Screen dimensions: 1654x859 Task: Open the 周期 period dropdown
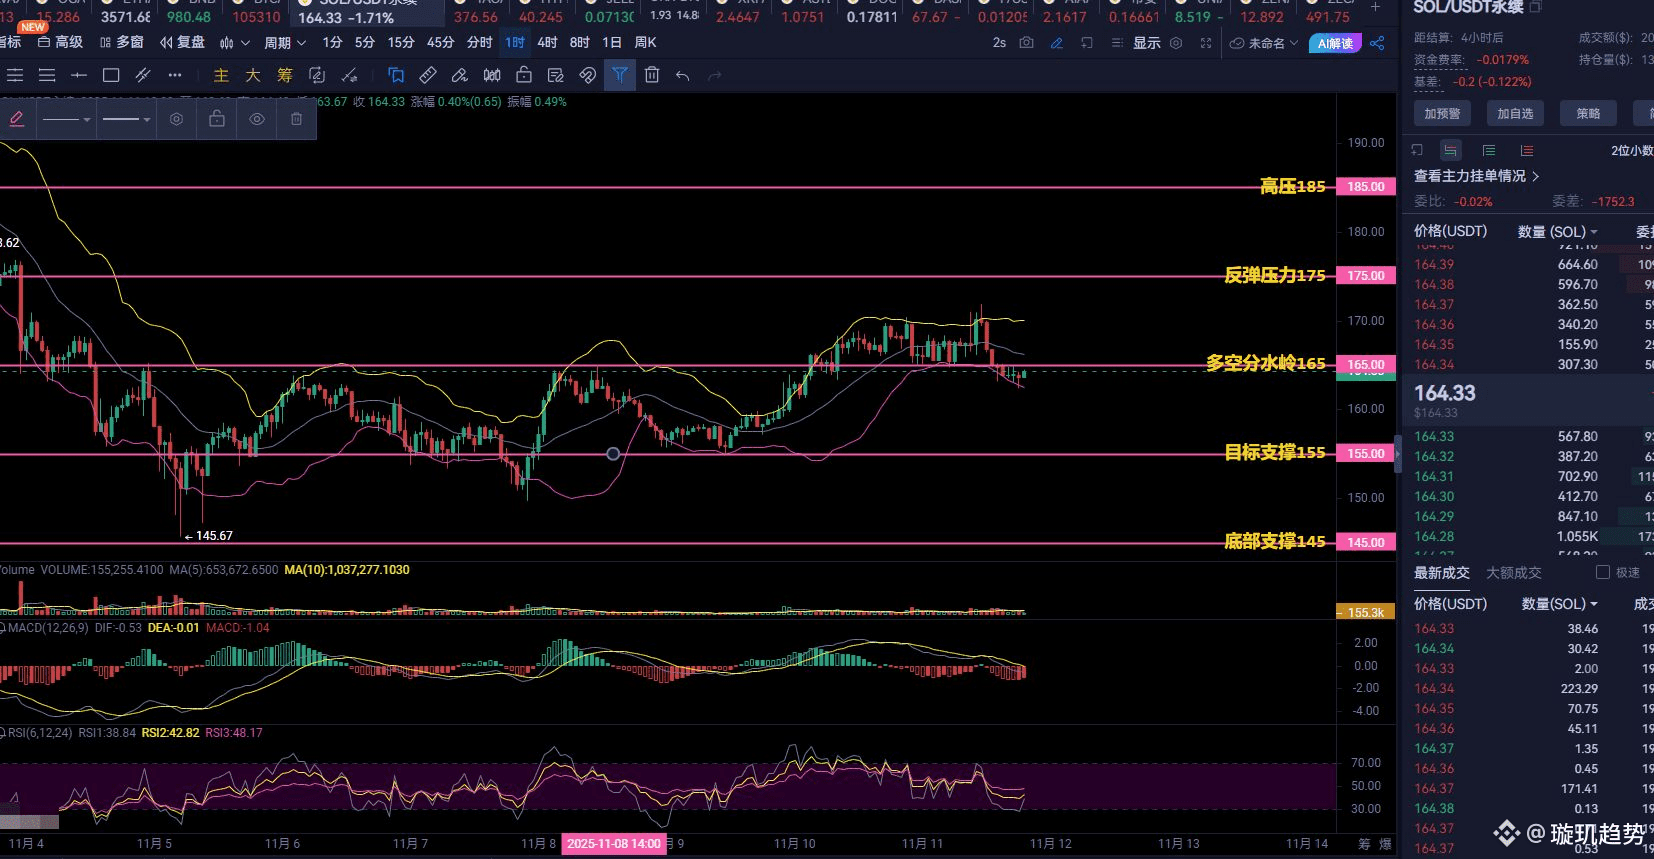click(x=284, y=43)
